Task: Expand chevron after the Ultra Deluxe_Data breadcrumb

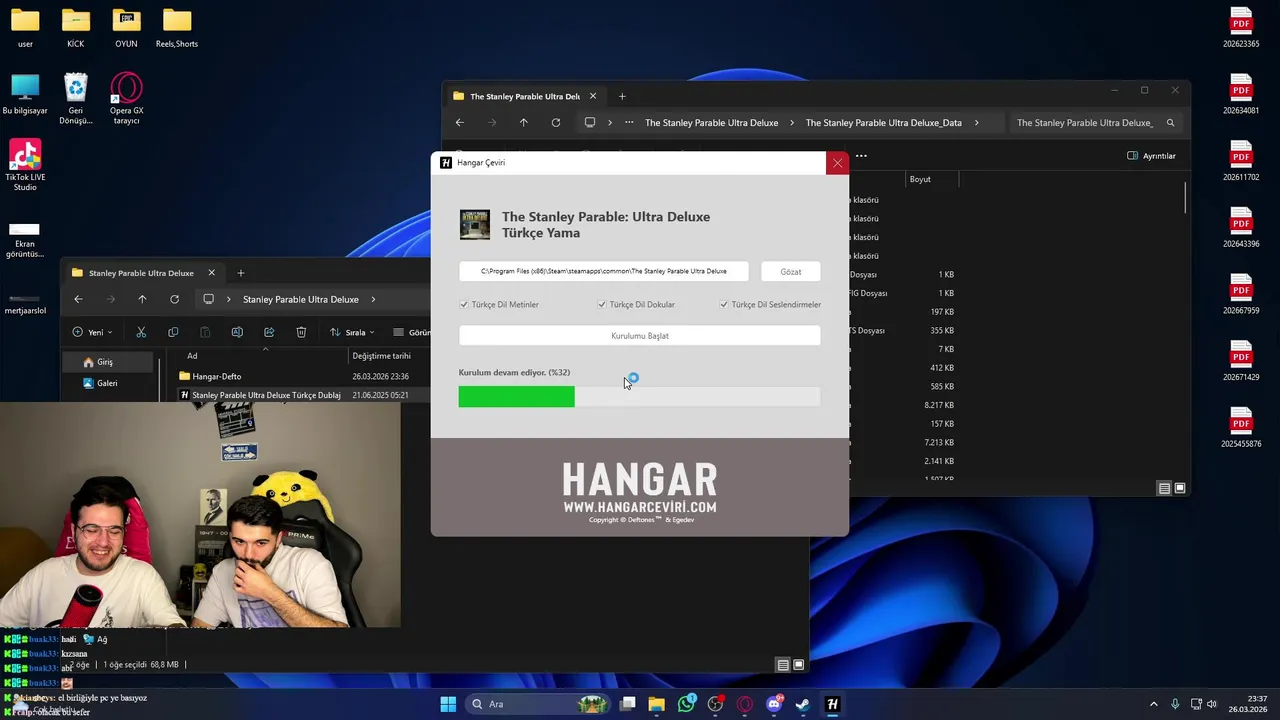Action: click(977, 123)
